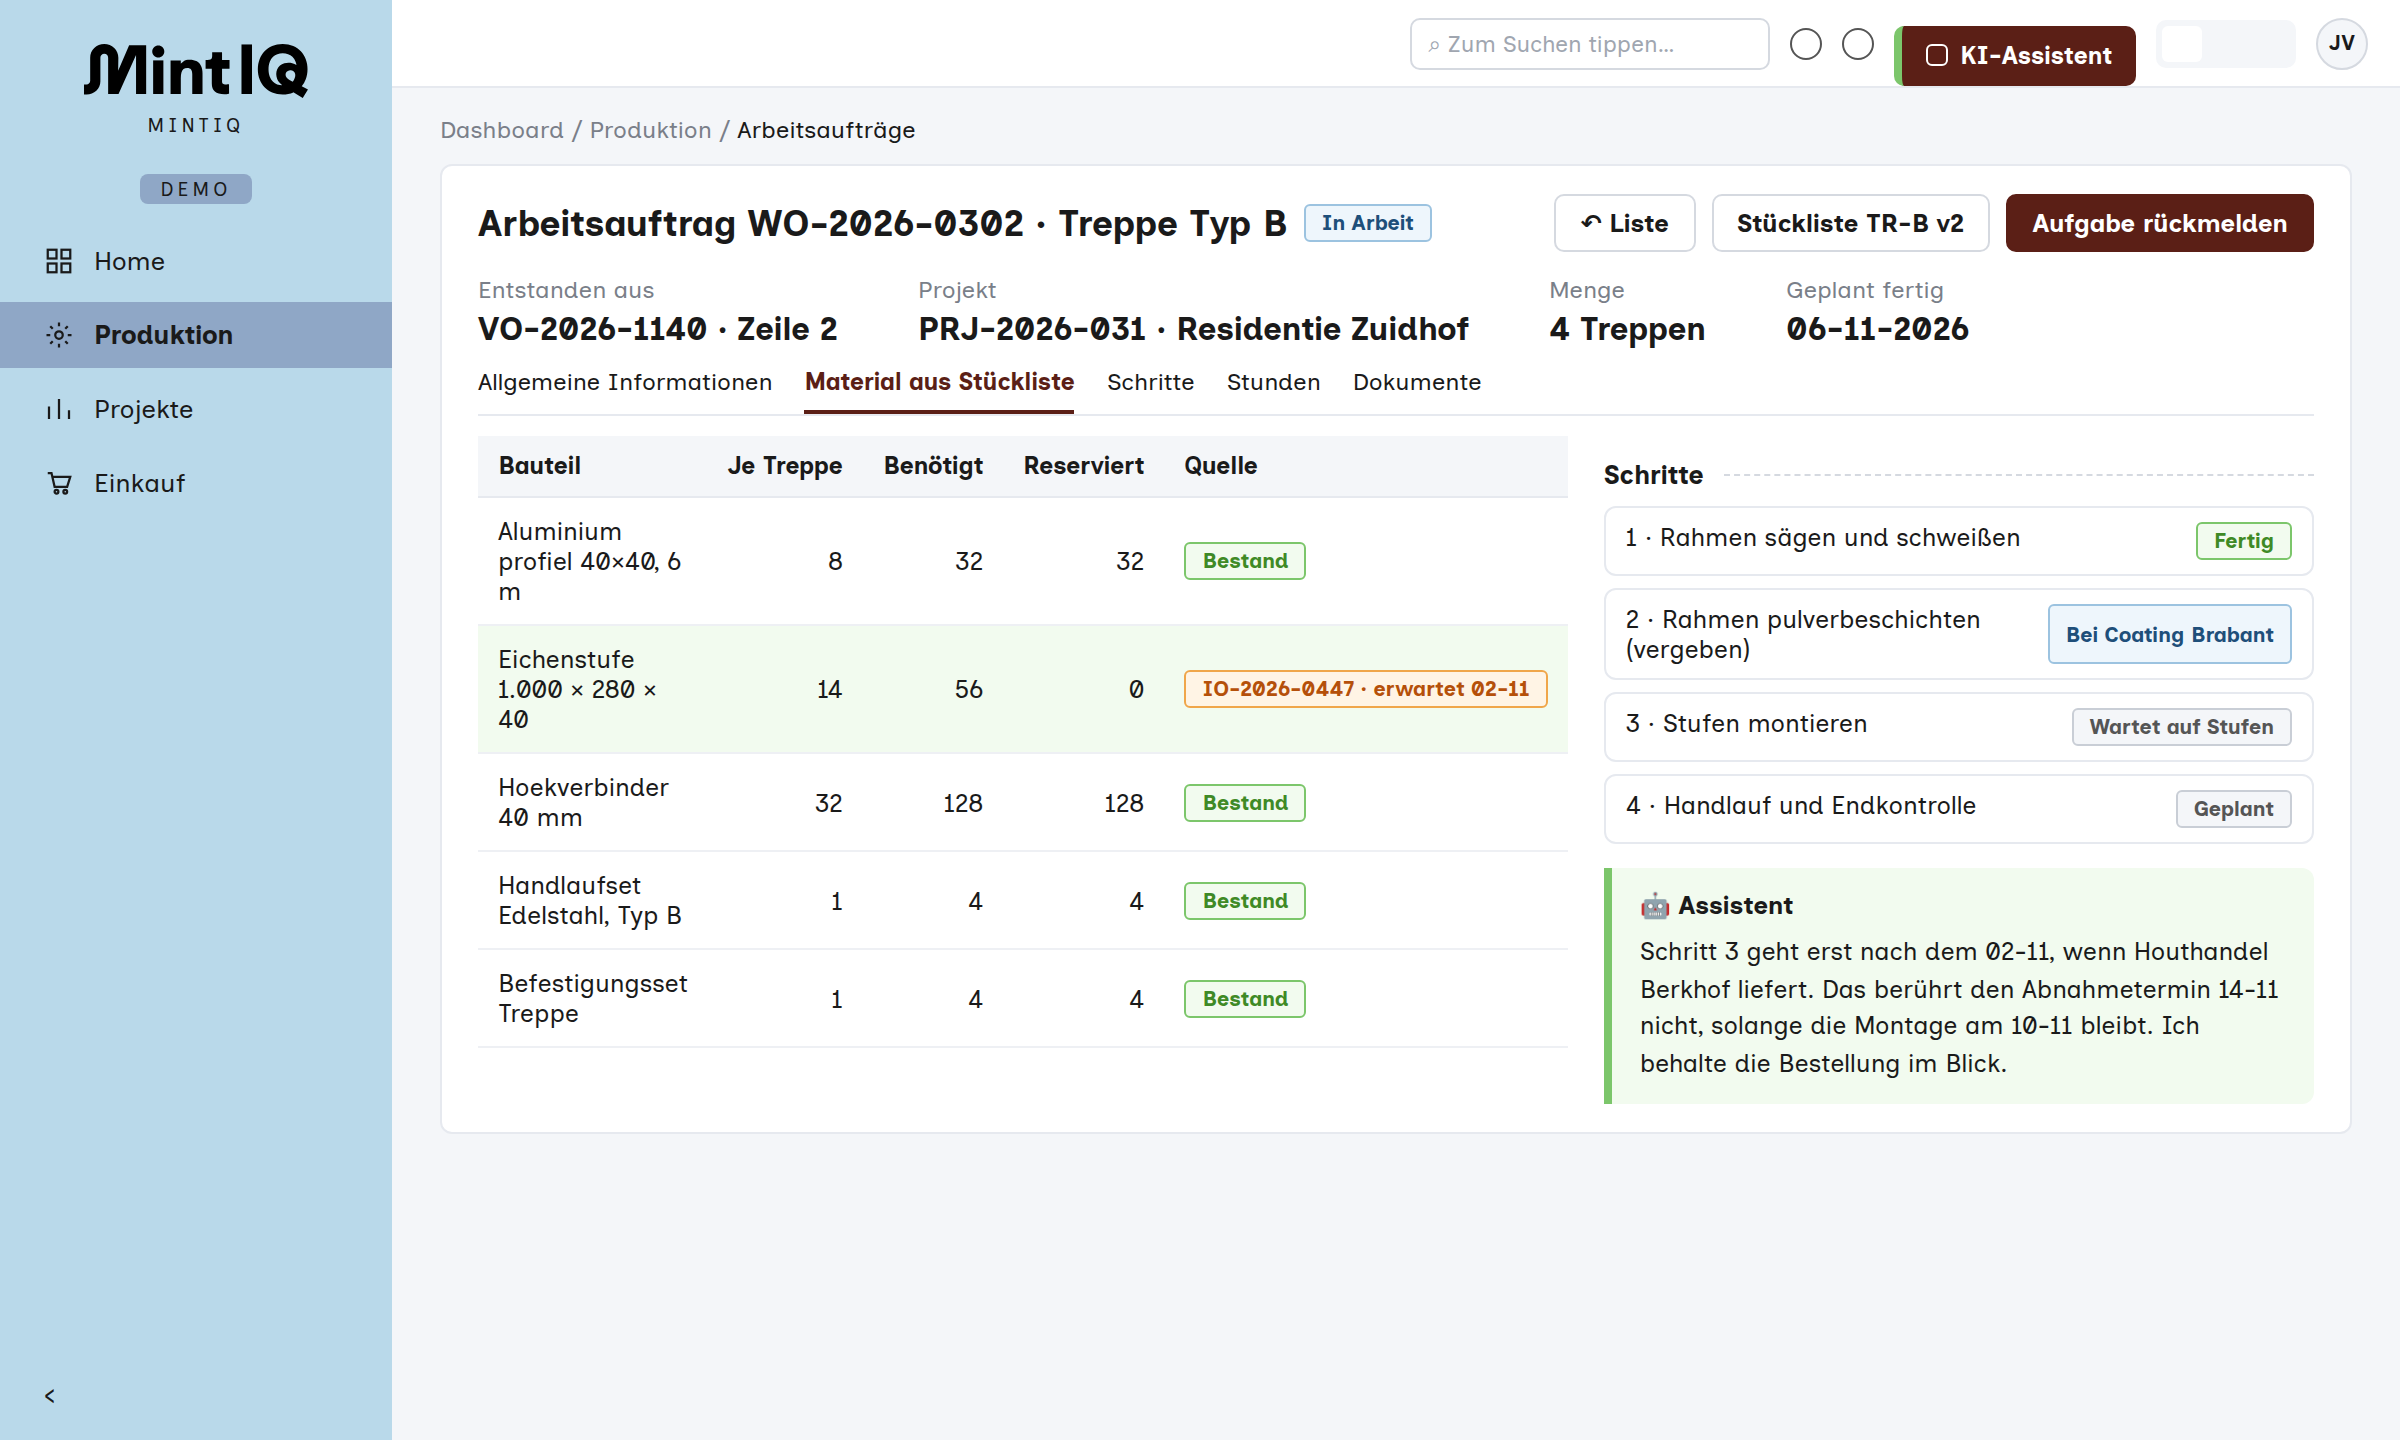Return to Liste view

point(1625,223)
